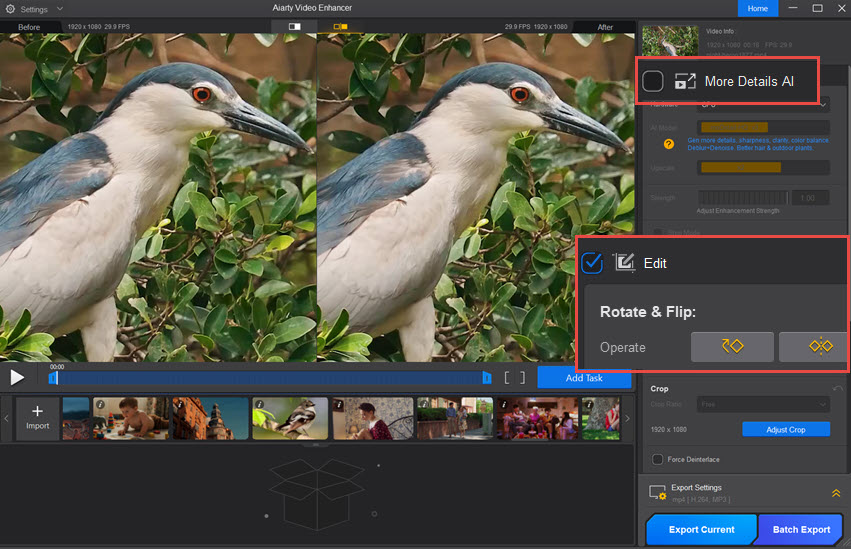Click the enhancement Strength slider
This screenshot has width=851, height=549.
(x=743, y=197)
